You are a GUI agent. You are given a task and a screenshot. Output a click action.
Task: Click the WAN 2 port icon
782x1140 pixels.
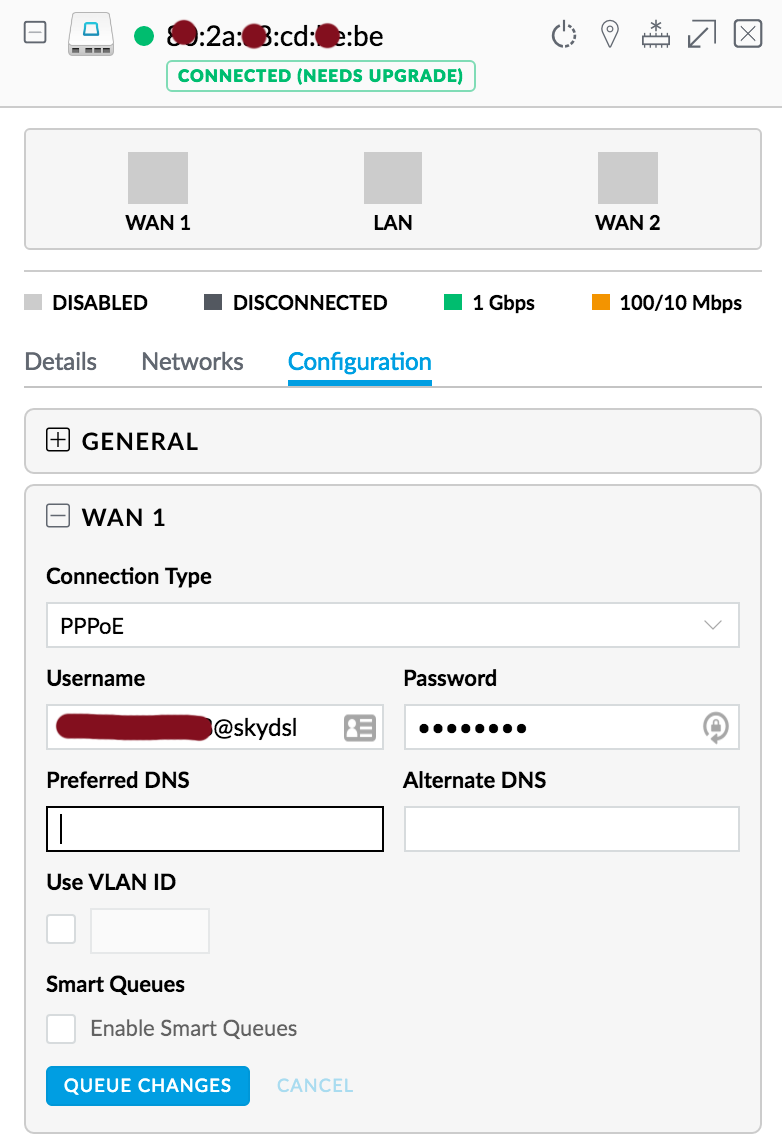point(627,178)
